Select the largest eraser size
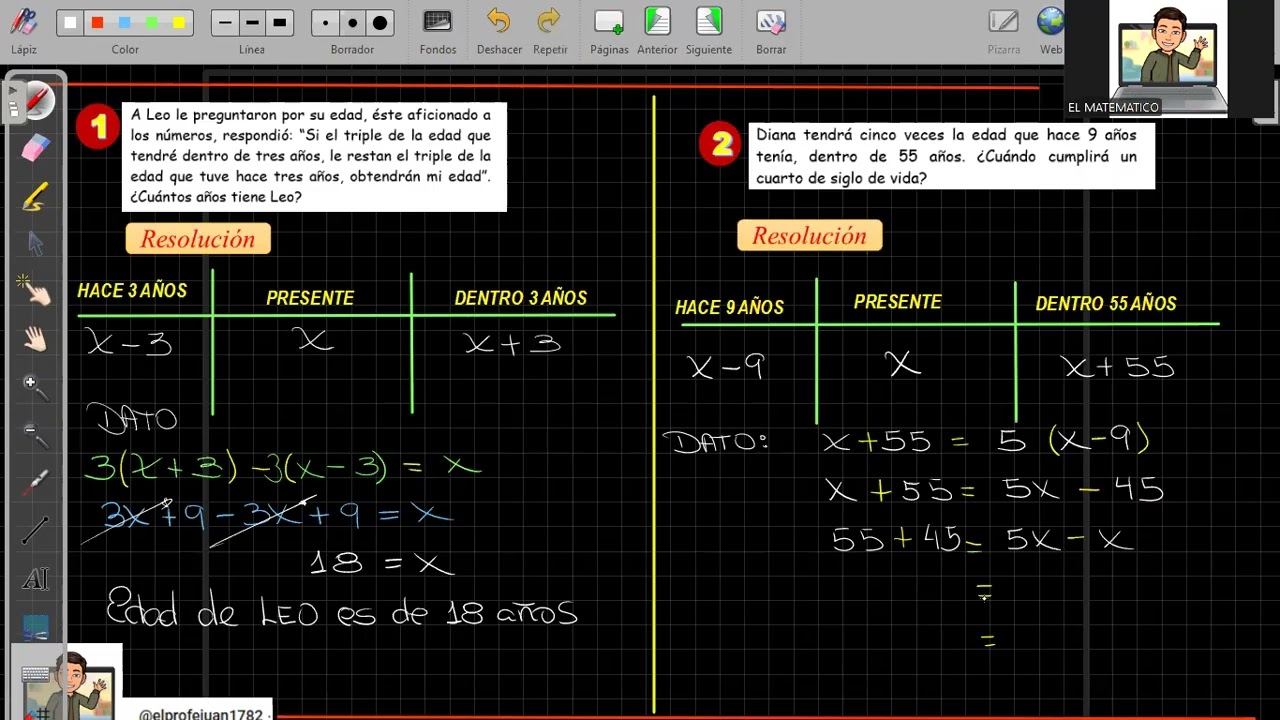Image resolution: width=1280 pixels, height=720 pixels. point(380,23)
